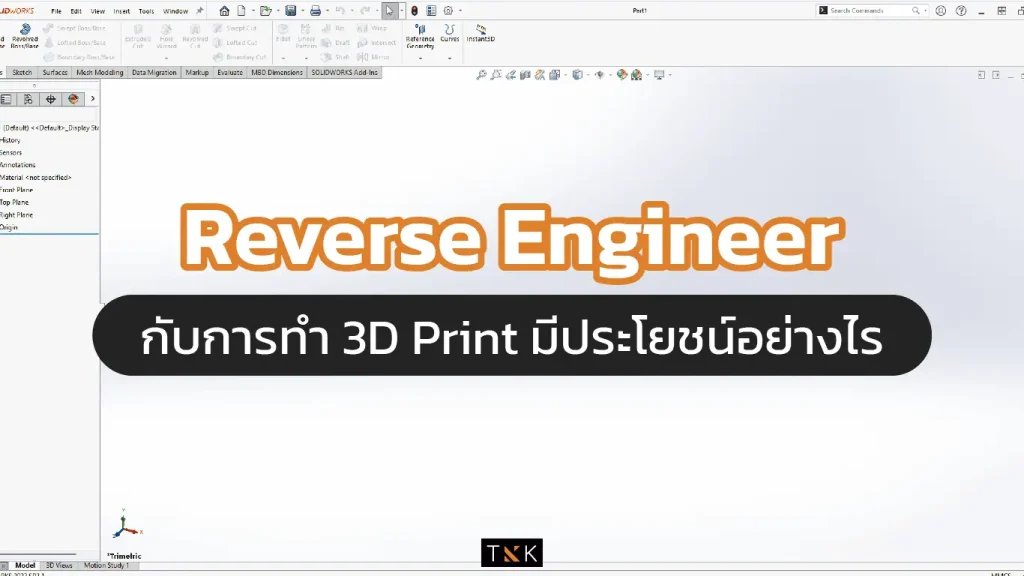This screenshot has width=1024, height=576.
Task: Expand the Curves dropdown
Action: pyautogui.click(x=450, y=58)
